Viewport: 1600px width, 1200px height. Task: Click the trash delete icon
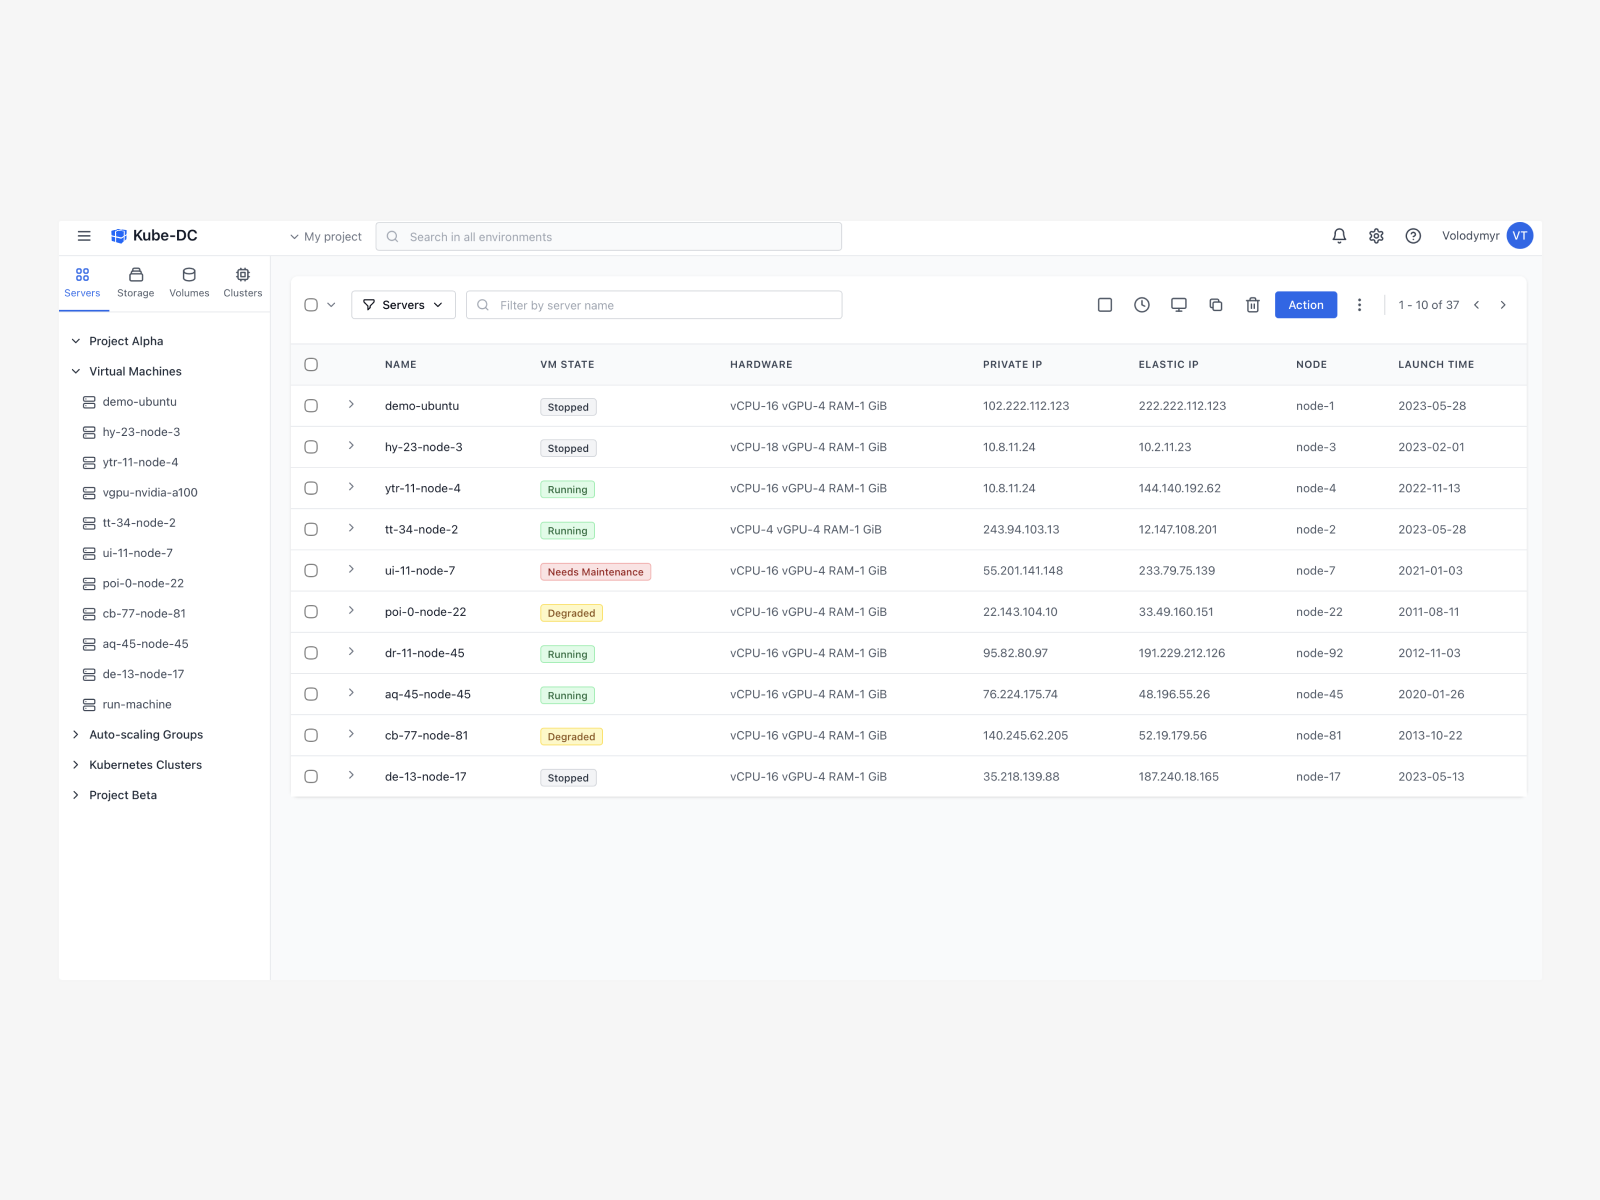tap(1252, 304)
